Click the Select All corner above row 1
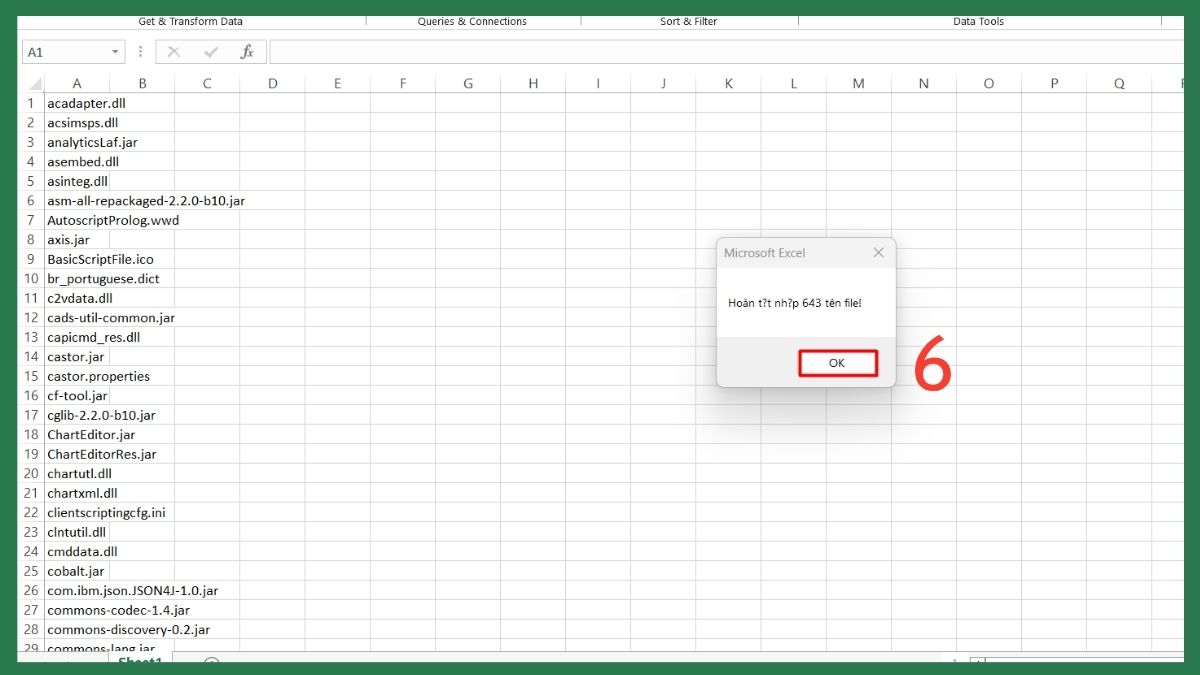The width and height of the screenshot is (1200, 675). 33,82
